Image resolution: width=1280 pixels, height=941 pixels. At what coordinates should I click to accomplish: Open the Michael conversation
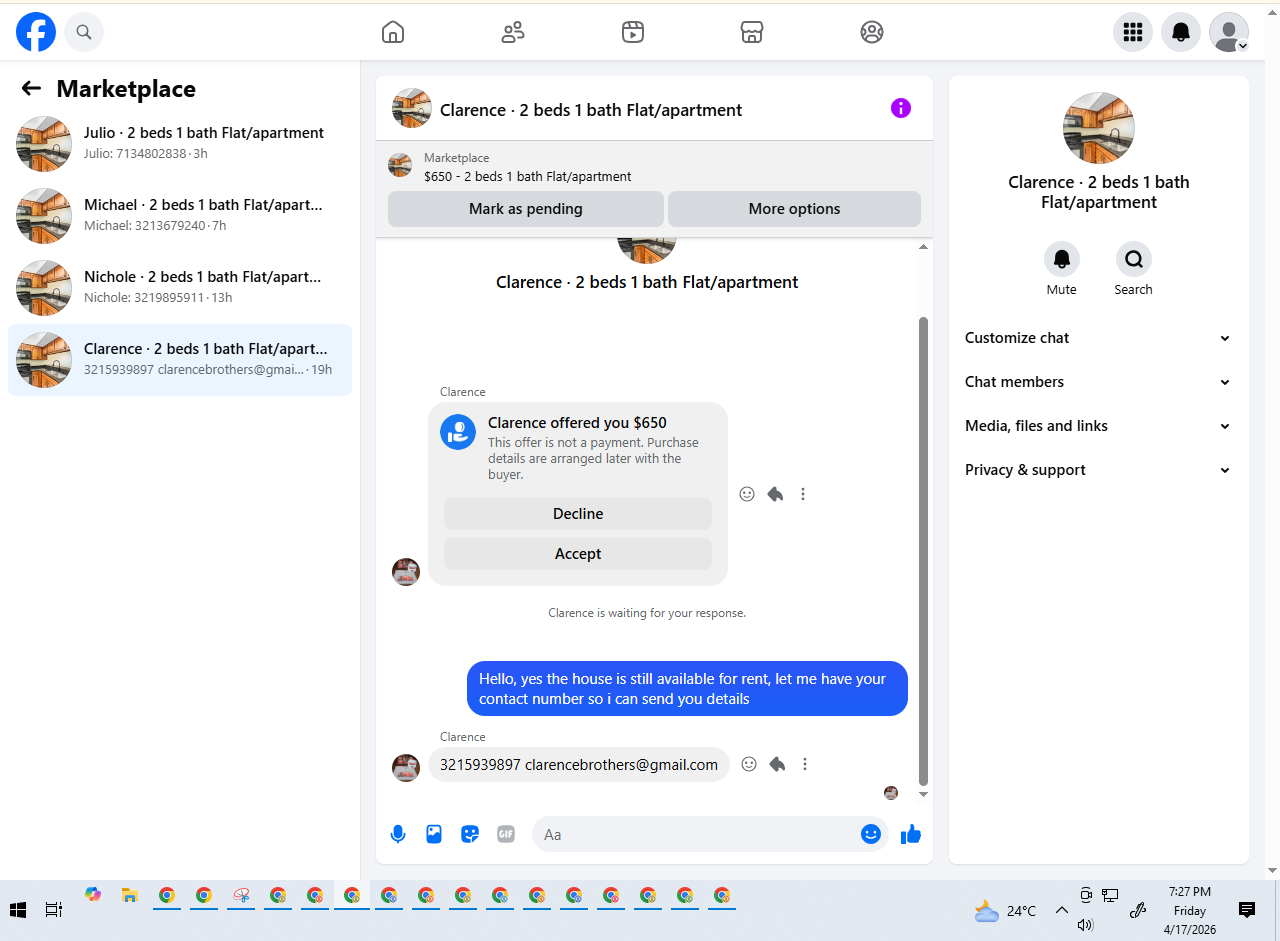(x=180, y=216)
